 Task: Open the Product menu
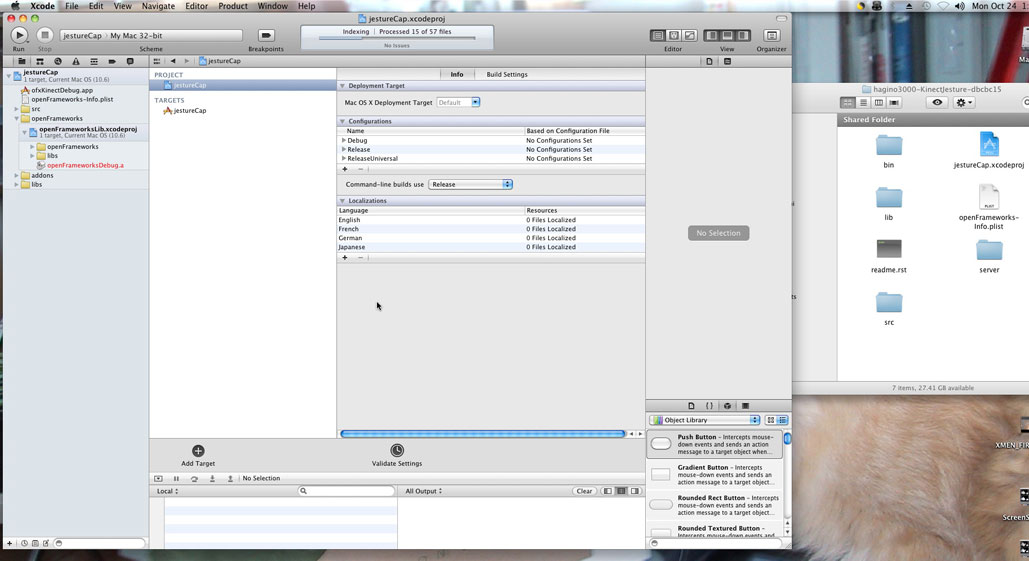tap(232, 6)
